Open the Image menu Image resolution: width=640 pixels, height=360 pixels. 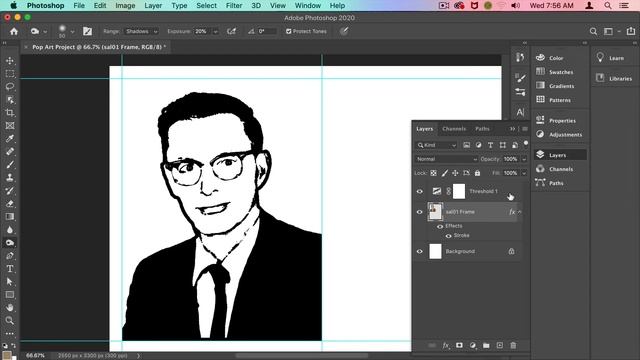[125, 6]
